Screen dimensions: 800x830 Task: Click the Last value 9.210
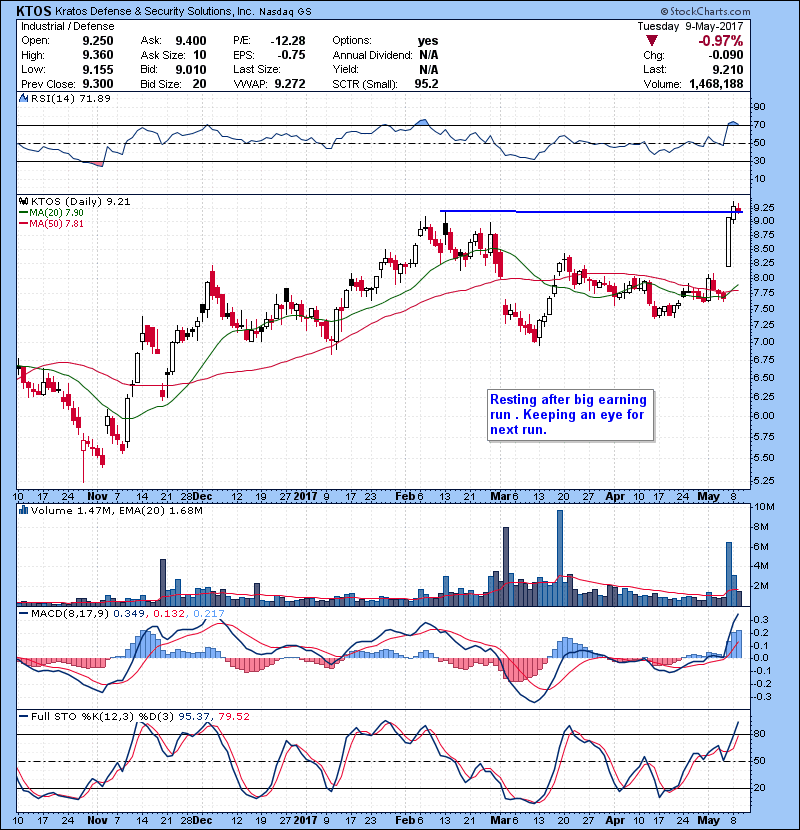tap(727, 69)
